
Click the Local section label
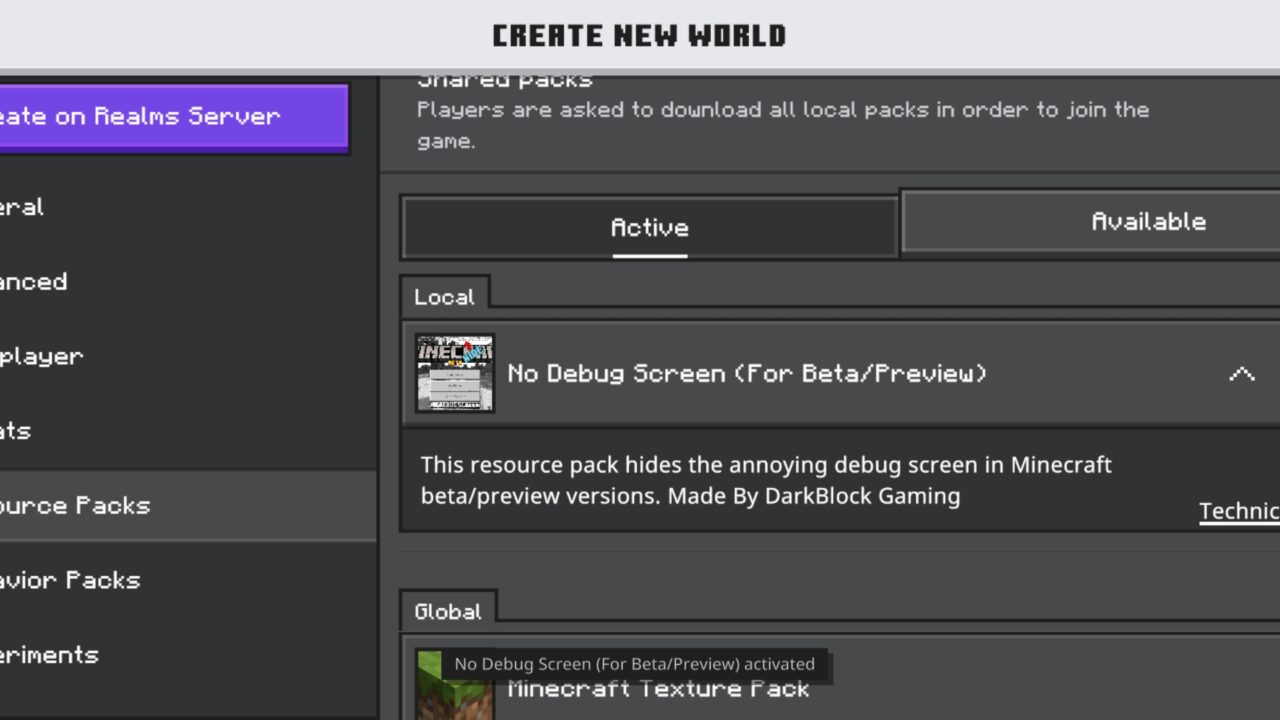pyautogui.click(x=444, y=297)
